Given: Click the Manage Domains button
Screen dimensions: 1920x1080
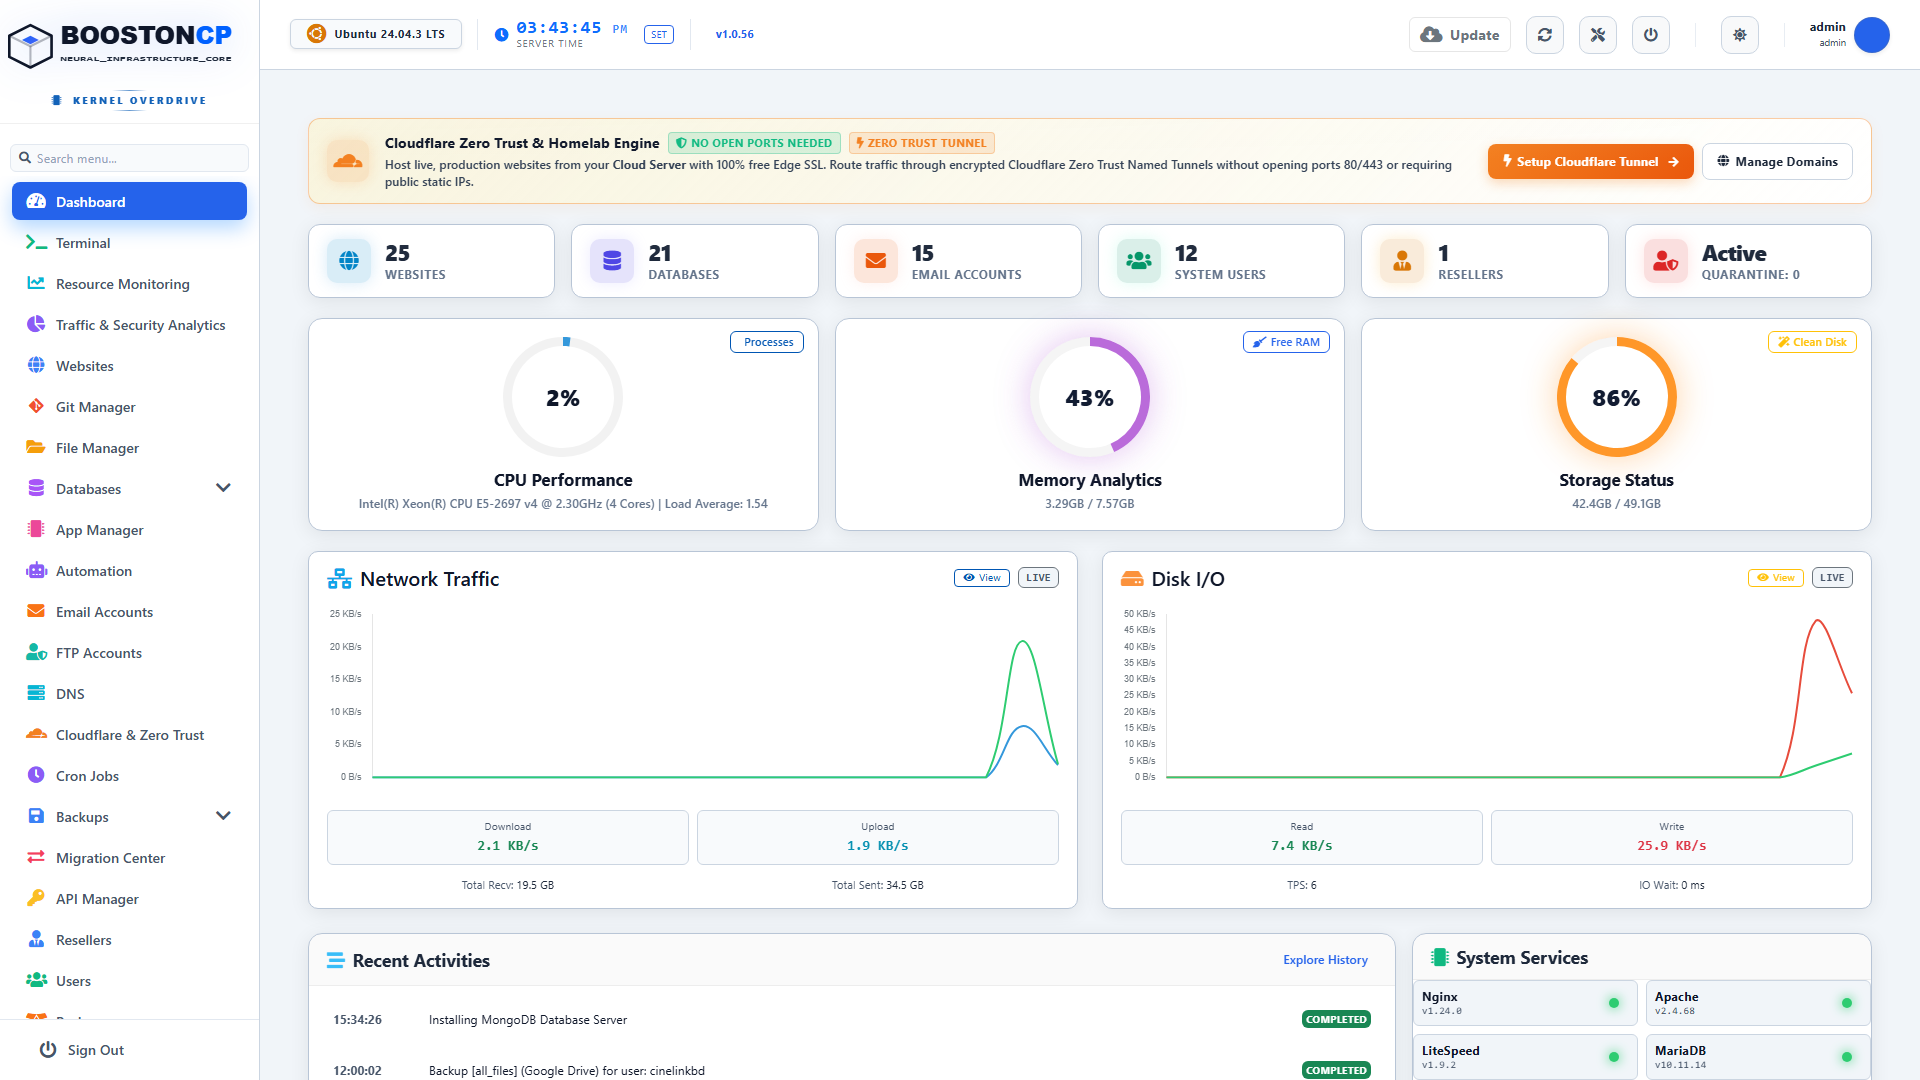Looking at the screenshot, I should (1777, 162).
